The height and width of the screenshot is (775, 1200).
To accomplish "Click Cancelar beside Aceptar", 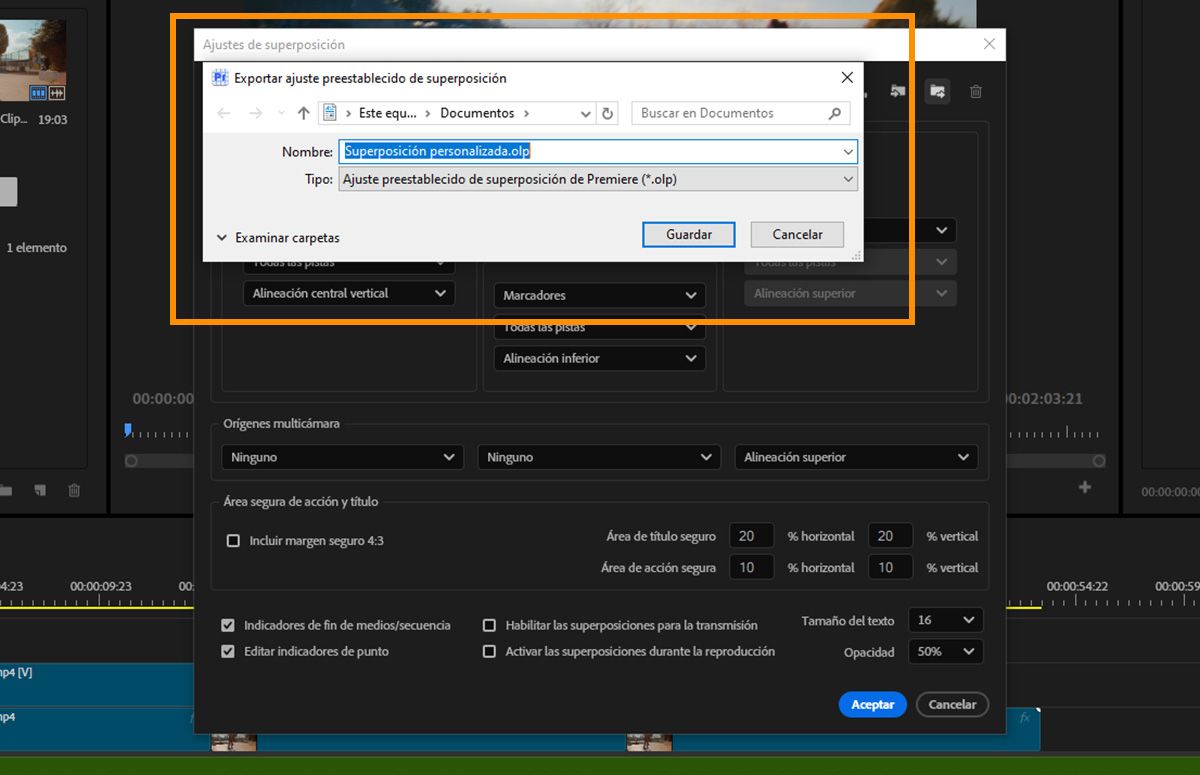I will [x=952, y=704].
